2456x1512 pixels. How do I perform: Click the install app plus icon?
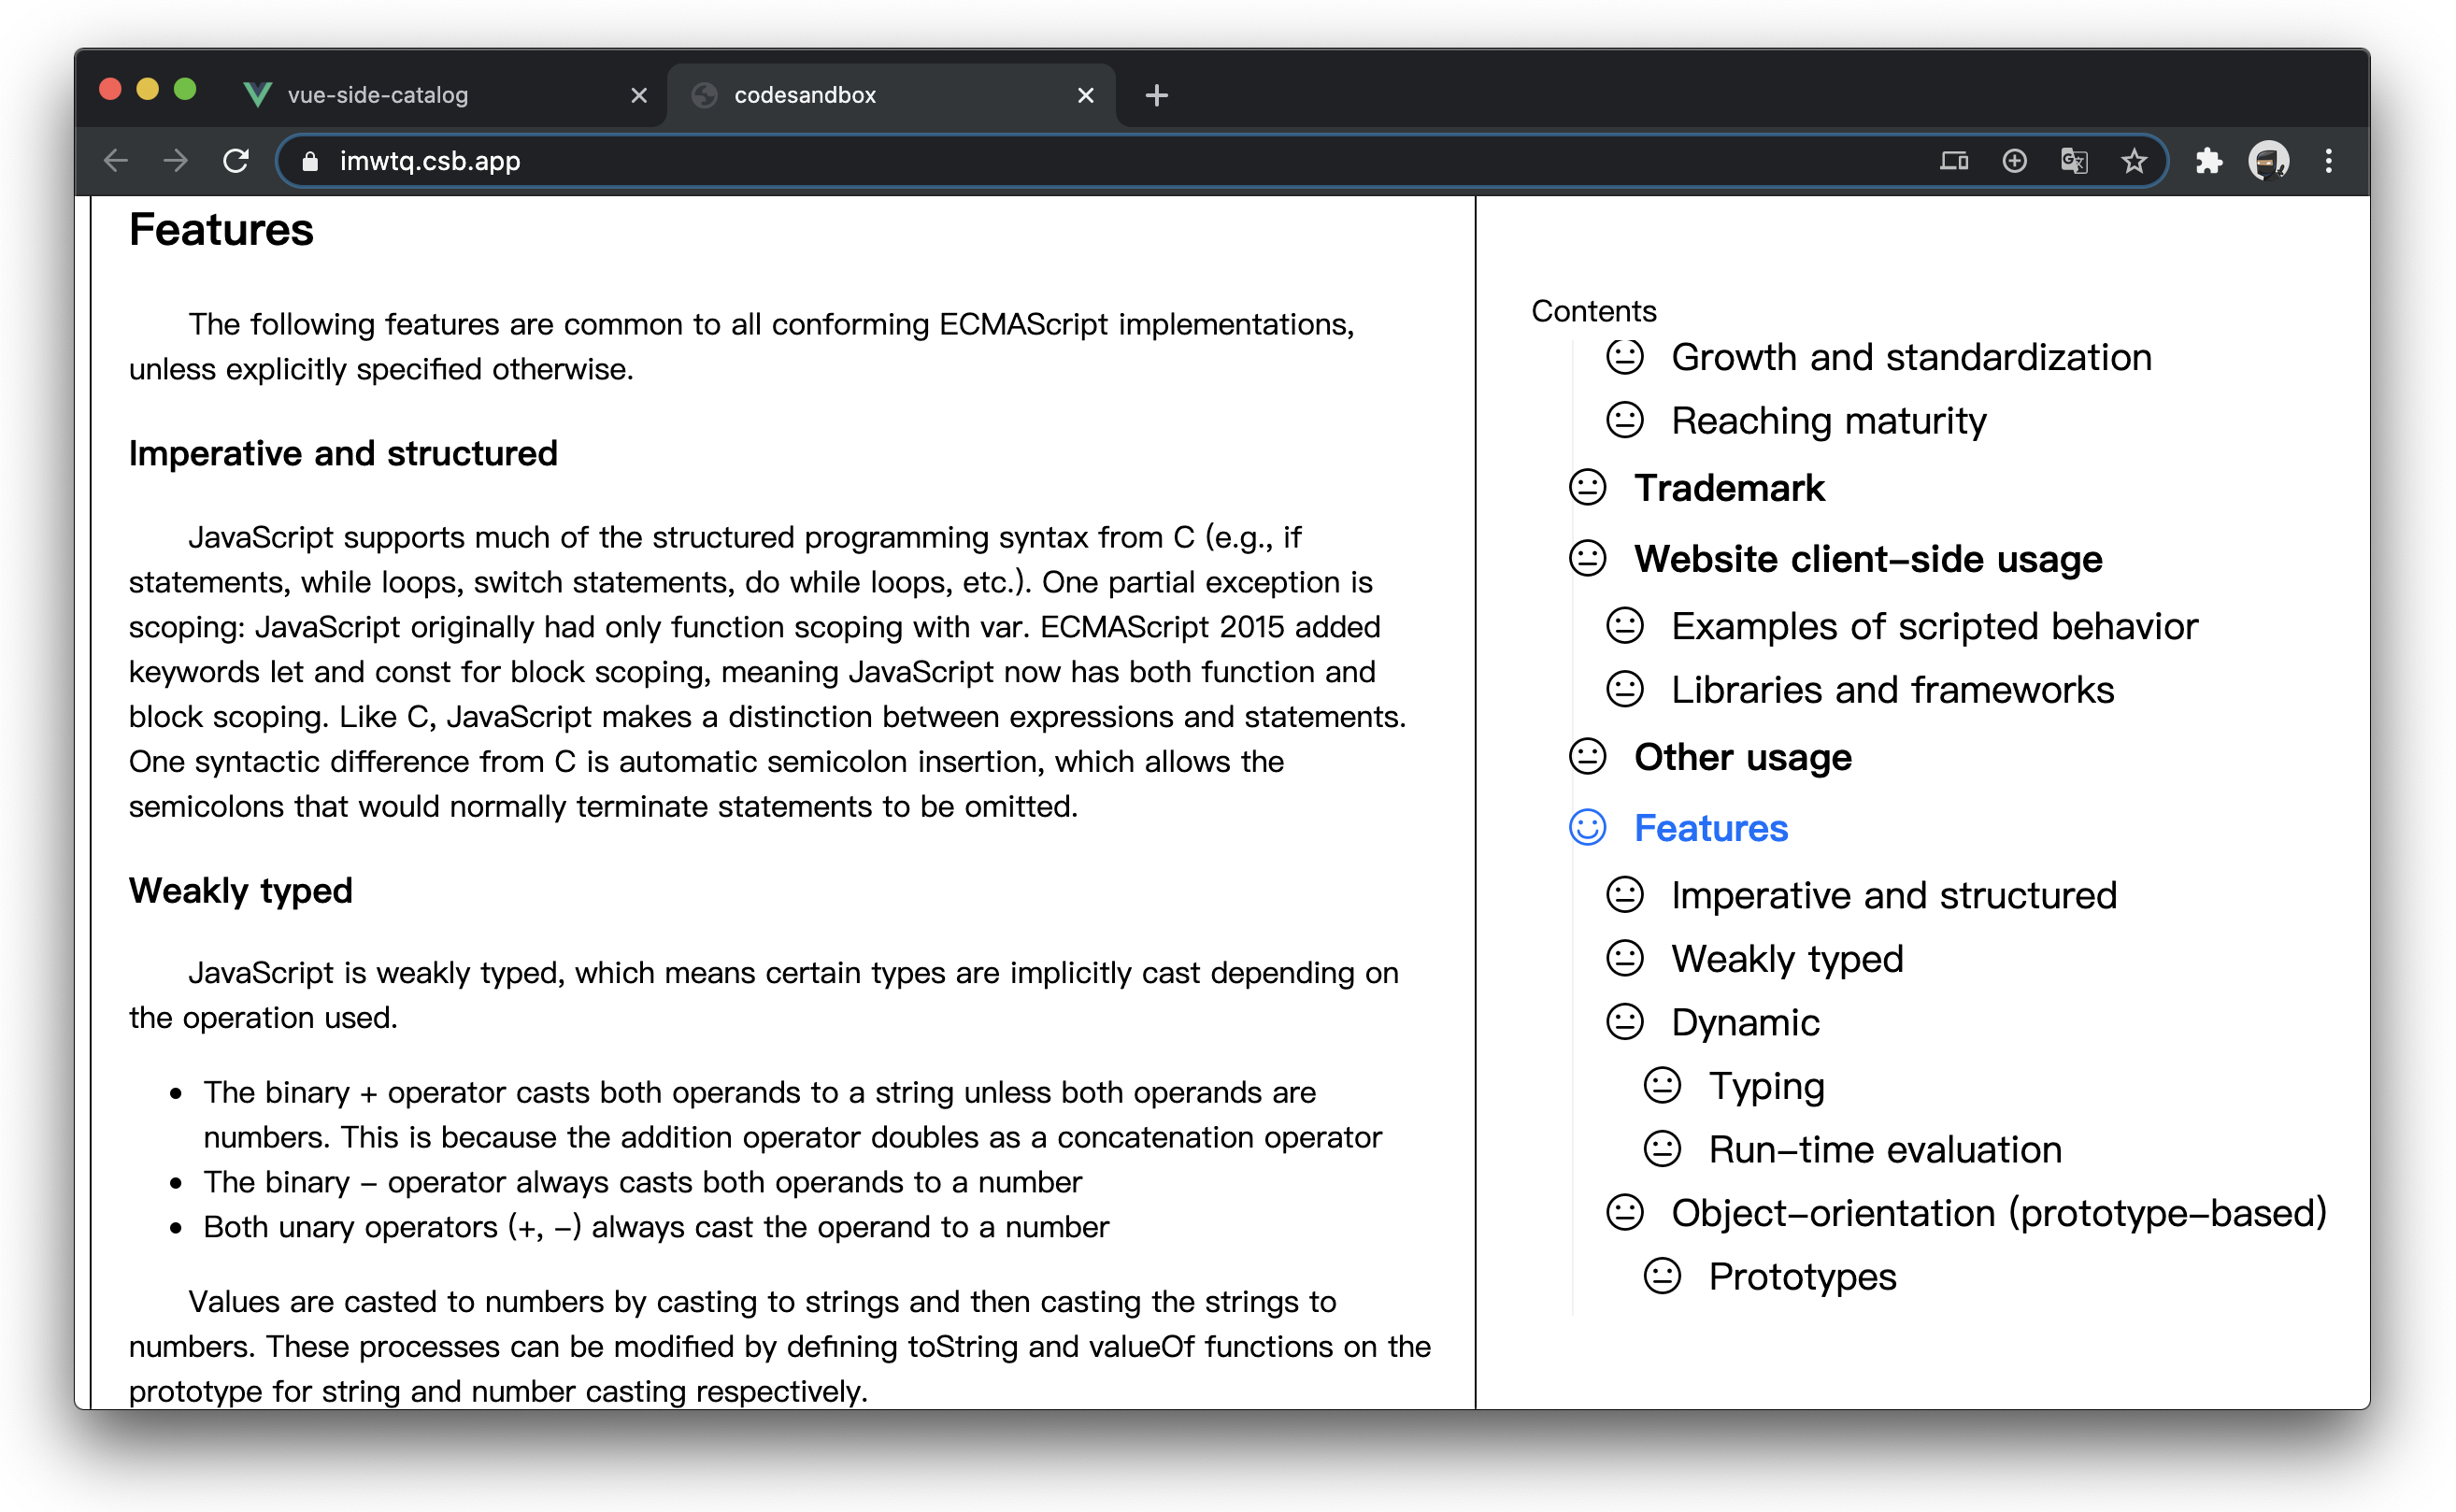(2014, 161)
